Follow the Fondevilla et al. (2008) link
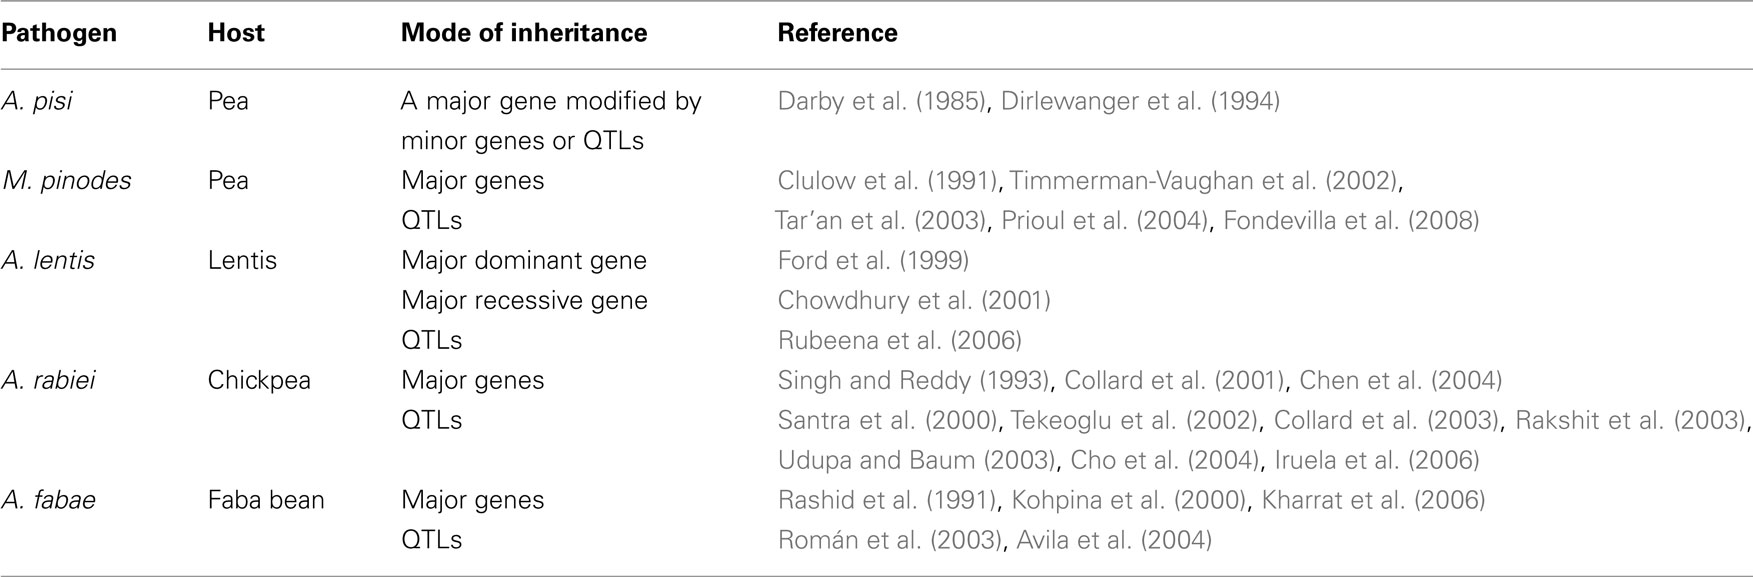The width and height of the screenshot is (1753, 577). (1351, 221)
